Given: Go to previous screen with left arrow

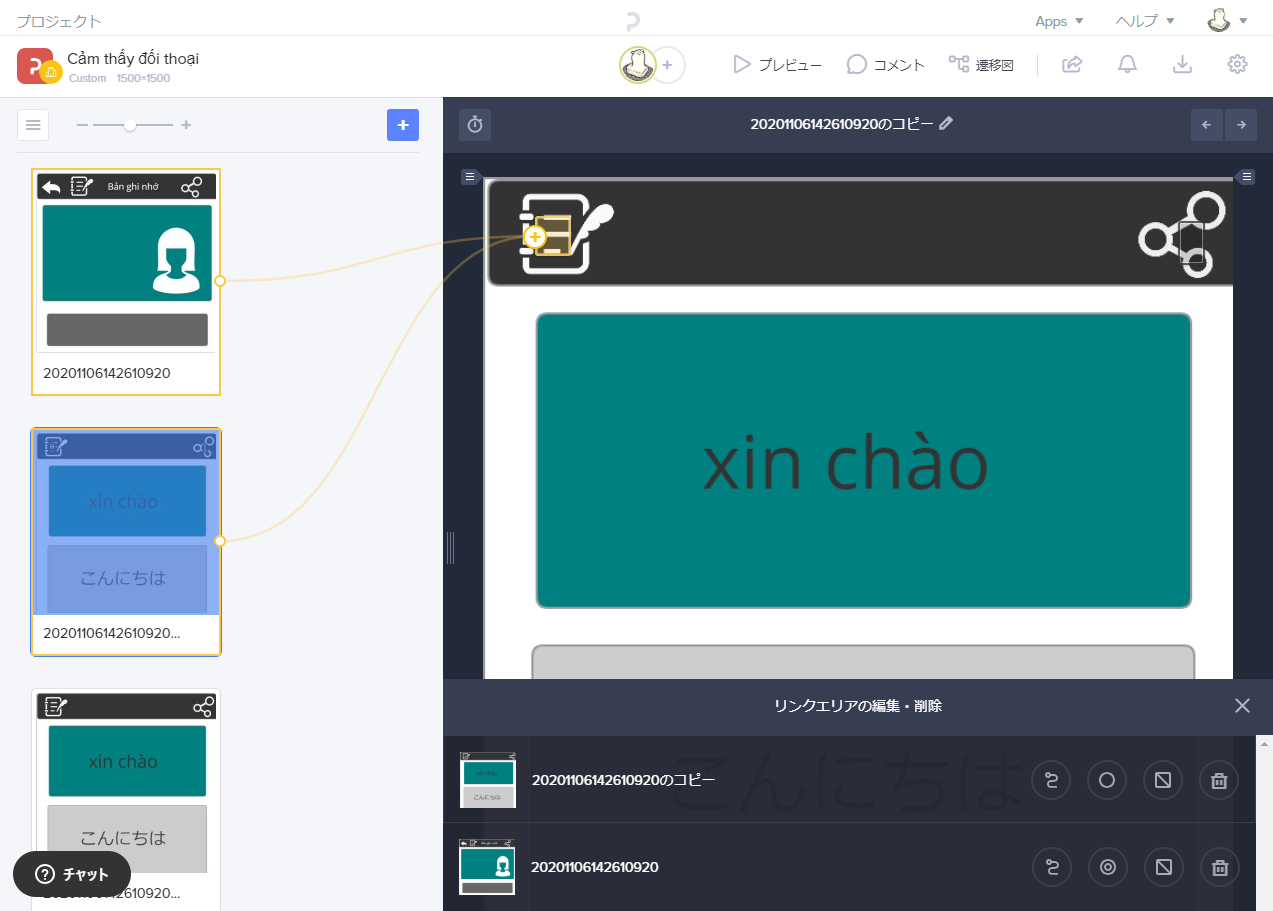Looking at the screenshot, I should 1207,125.
